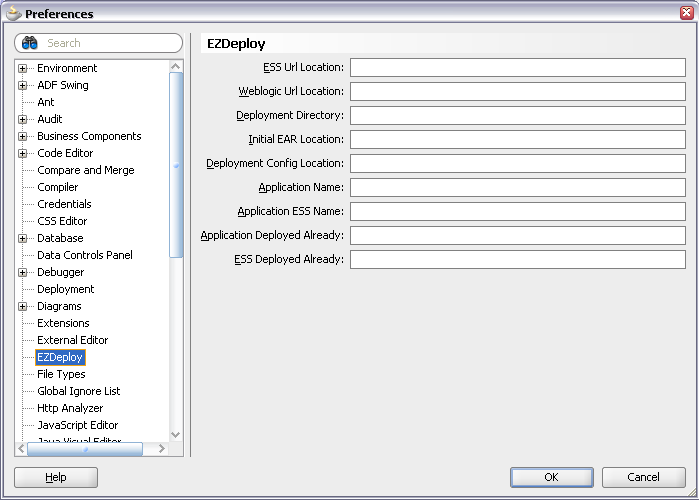
Task: Expand the Code Editor node
Action: point(23,153)
